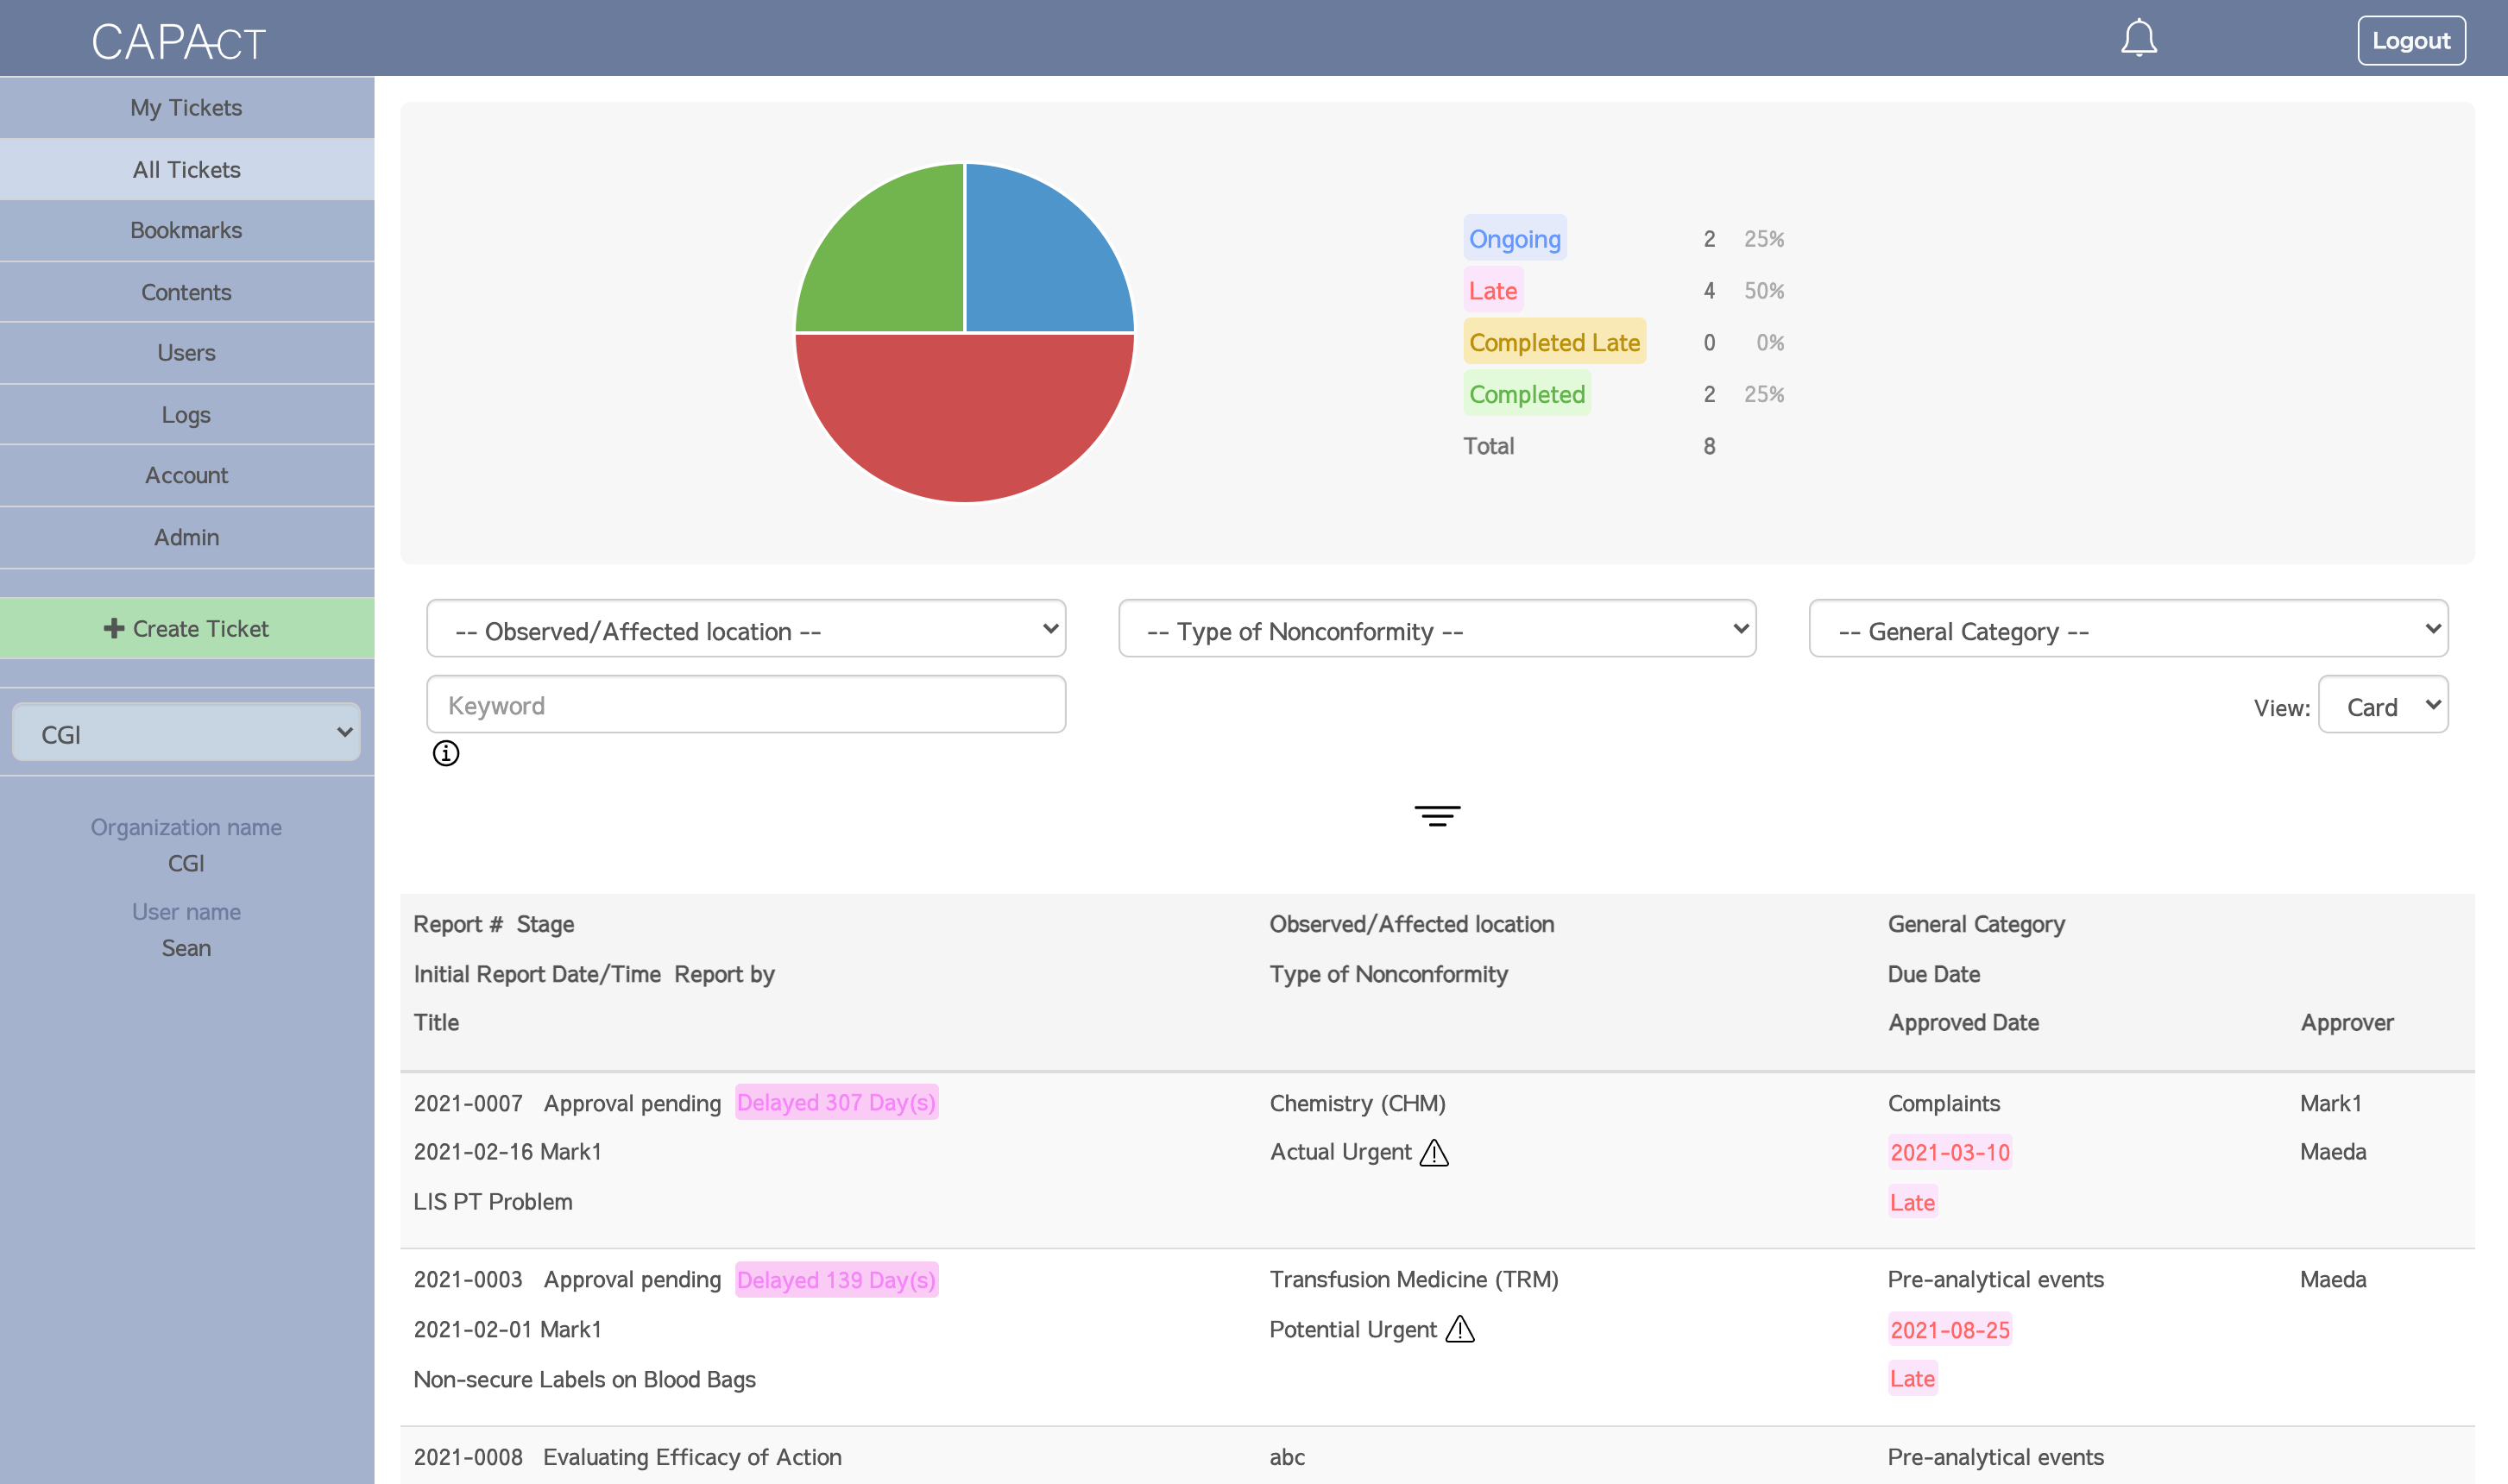Image resolution: width=2508 pixels, height=1484 pixels.
Task: Click the filter lines icon above table
Action: point(1437,816)
